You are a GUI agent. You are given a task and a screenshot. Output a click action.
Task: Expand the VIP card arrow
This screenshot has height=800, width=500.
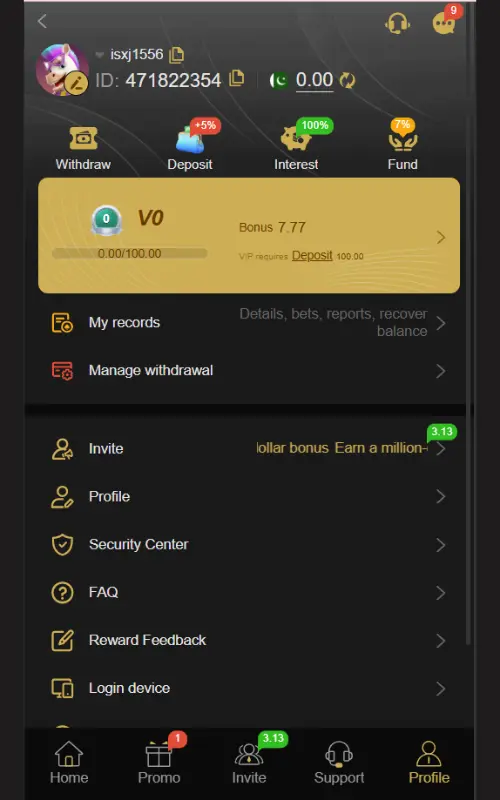[x=441, y=237]
